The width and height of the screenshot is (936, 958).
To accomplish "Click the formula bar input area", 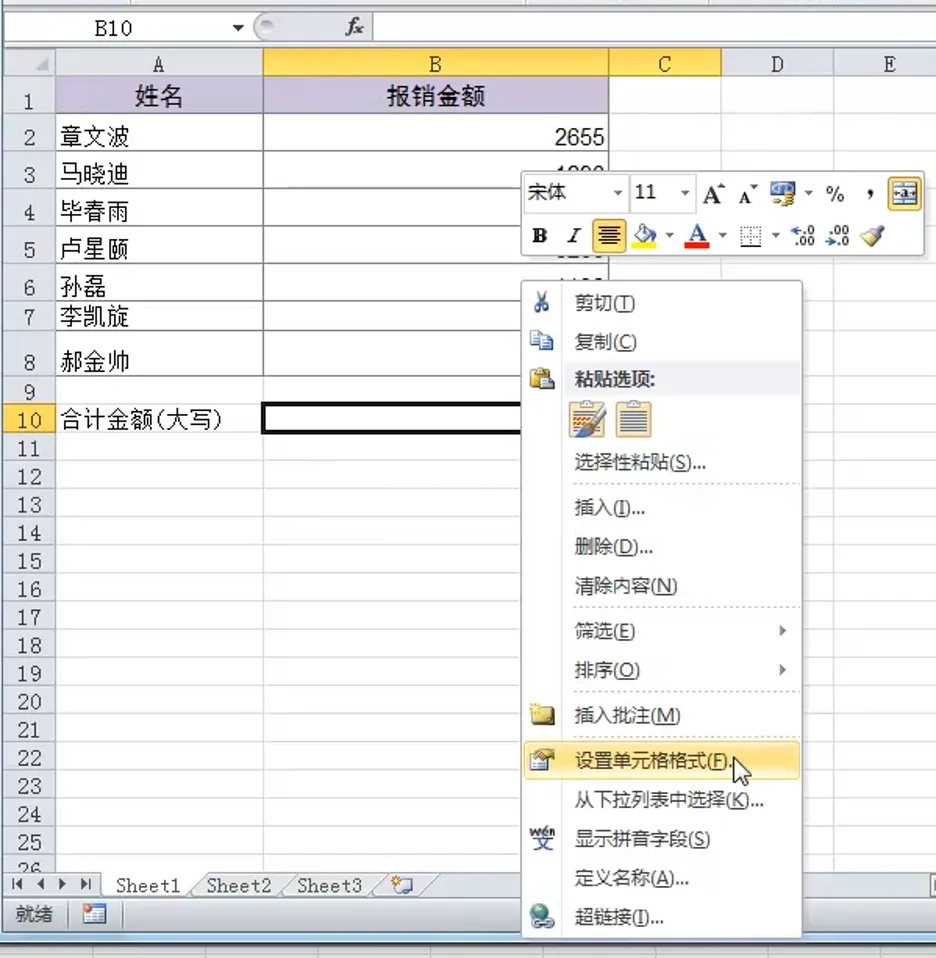I will pos(654,27).
